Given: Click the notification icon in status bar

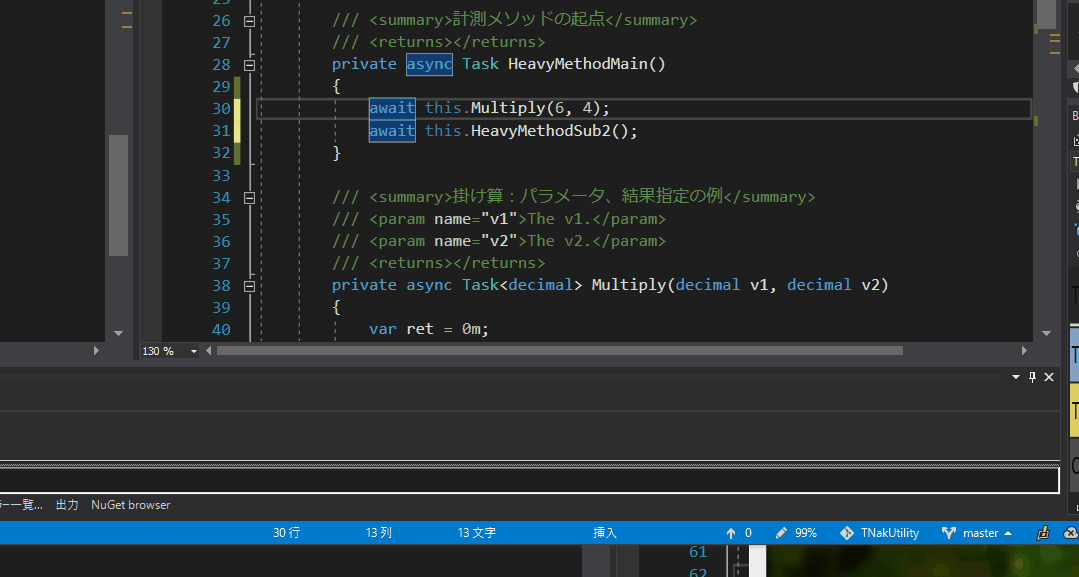Looking at the screenshot, I should (1042, 533).
